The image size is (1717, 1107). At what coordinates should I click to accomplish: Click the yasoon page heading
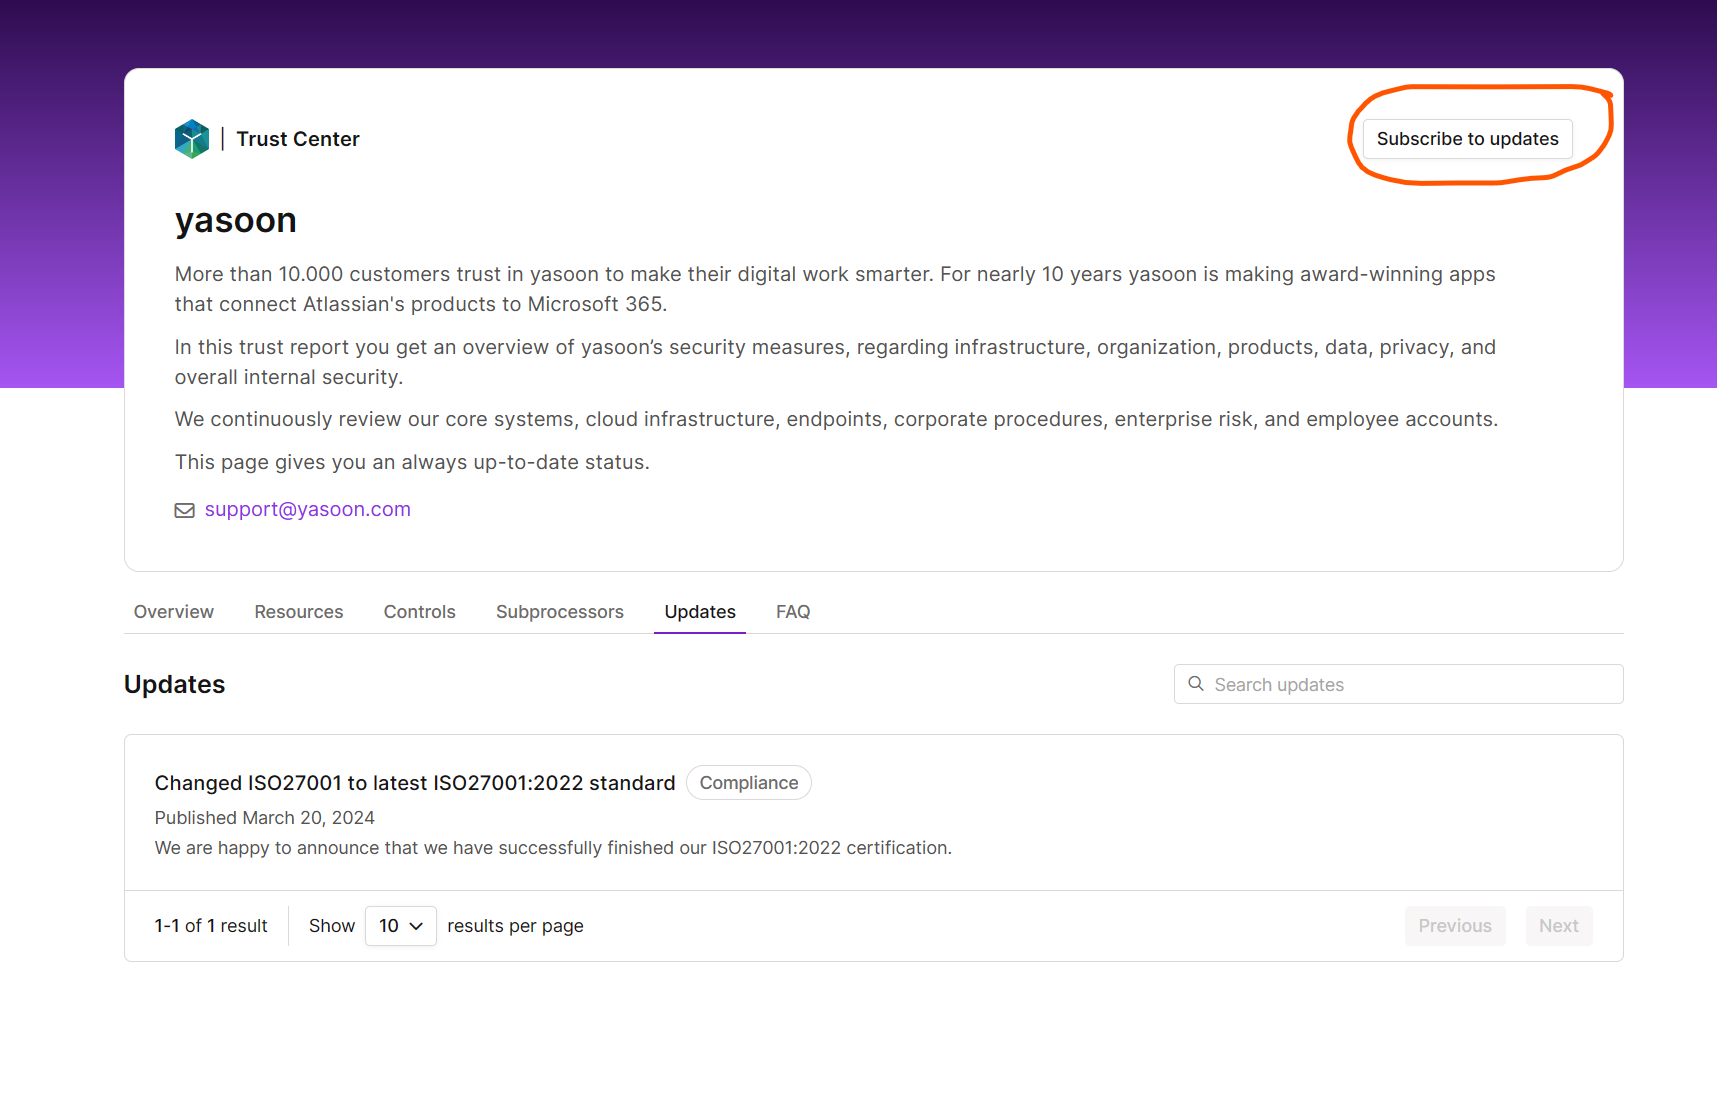[236, 221]
